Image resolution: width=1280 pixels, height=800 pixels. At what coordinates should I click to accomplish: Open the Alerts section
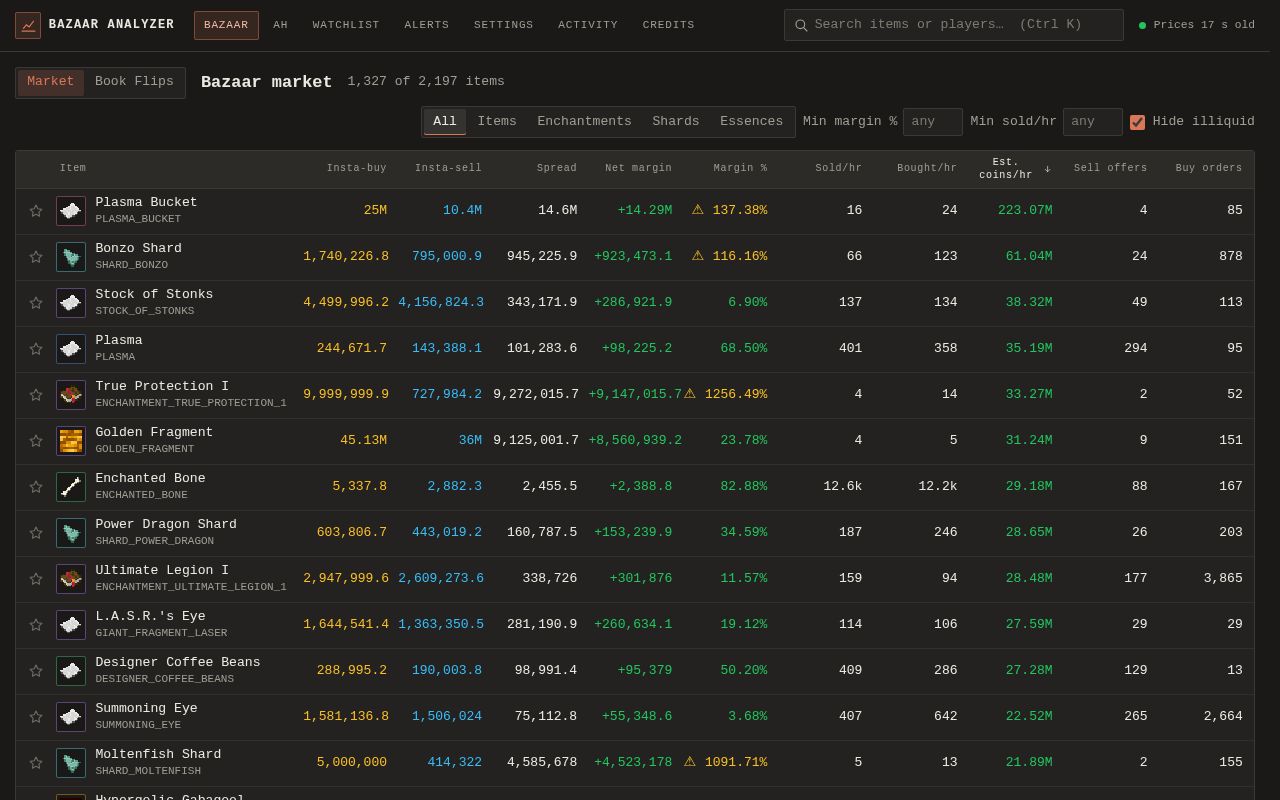pyautogui.click(x=427, y=25)
